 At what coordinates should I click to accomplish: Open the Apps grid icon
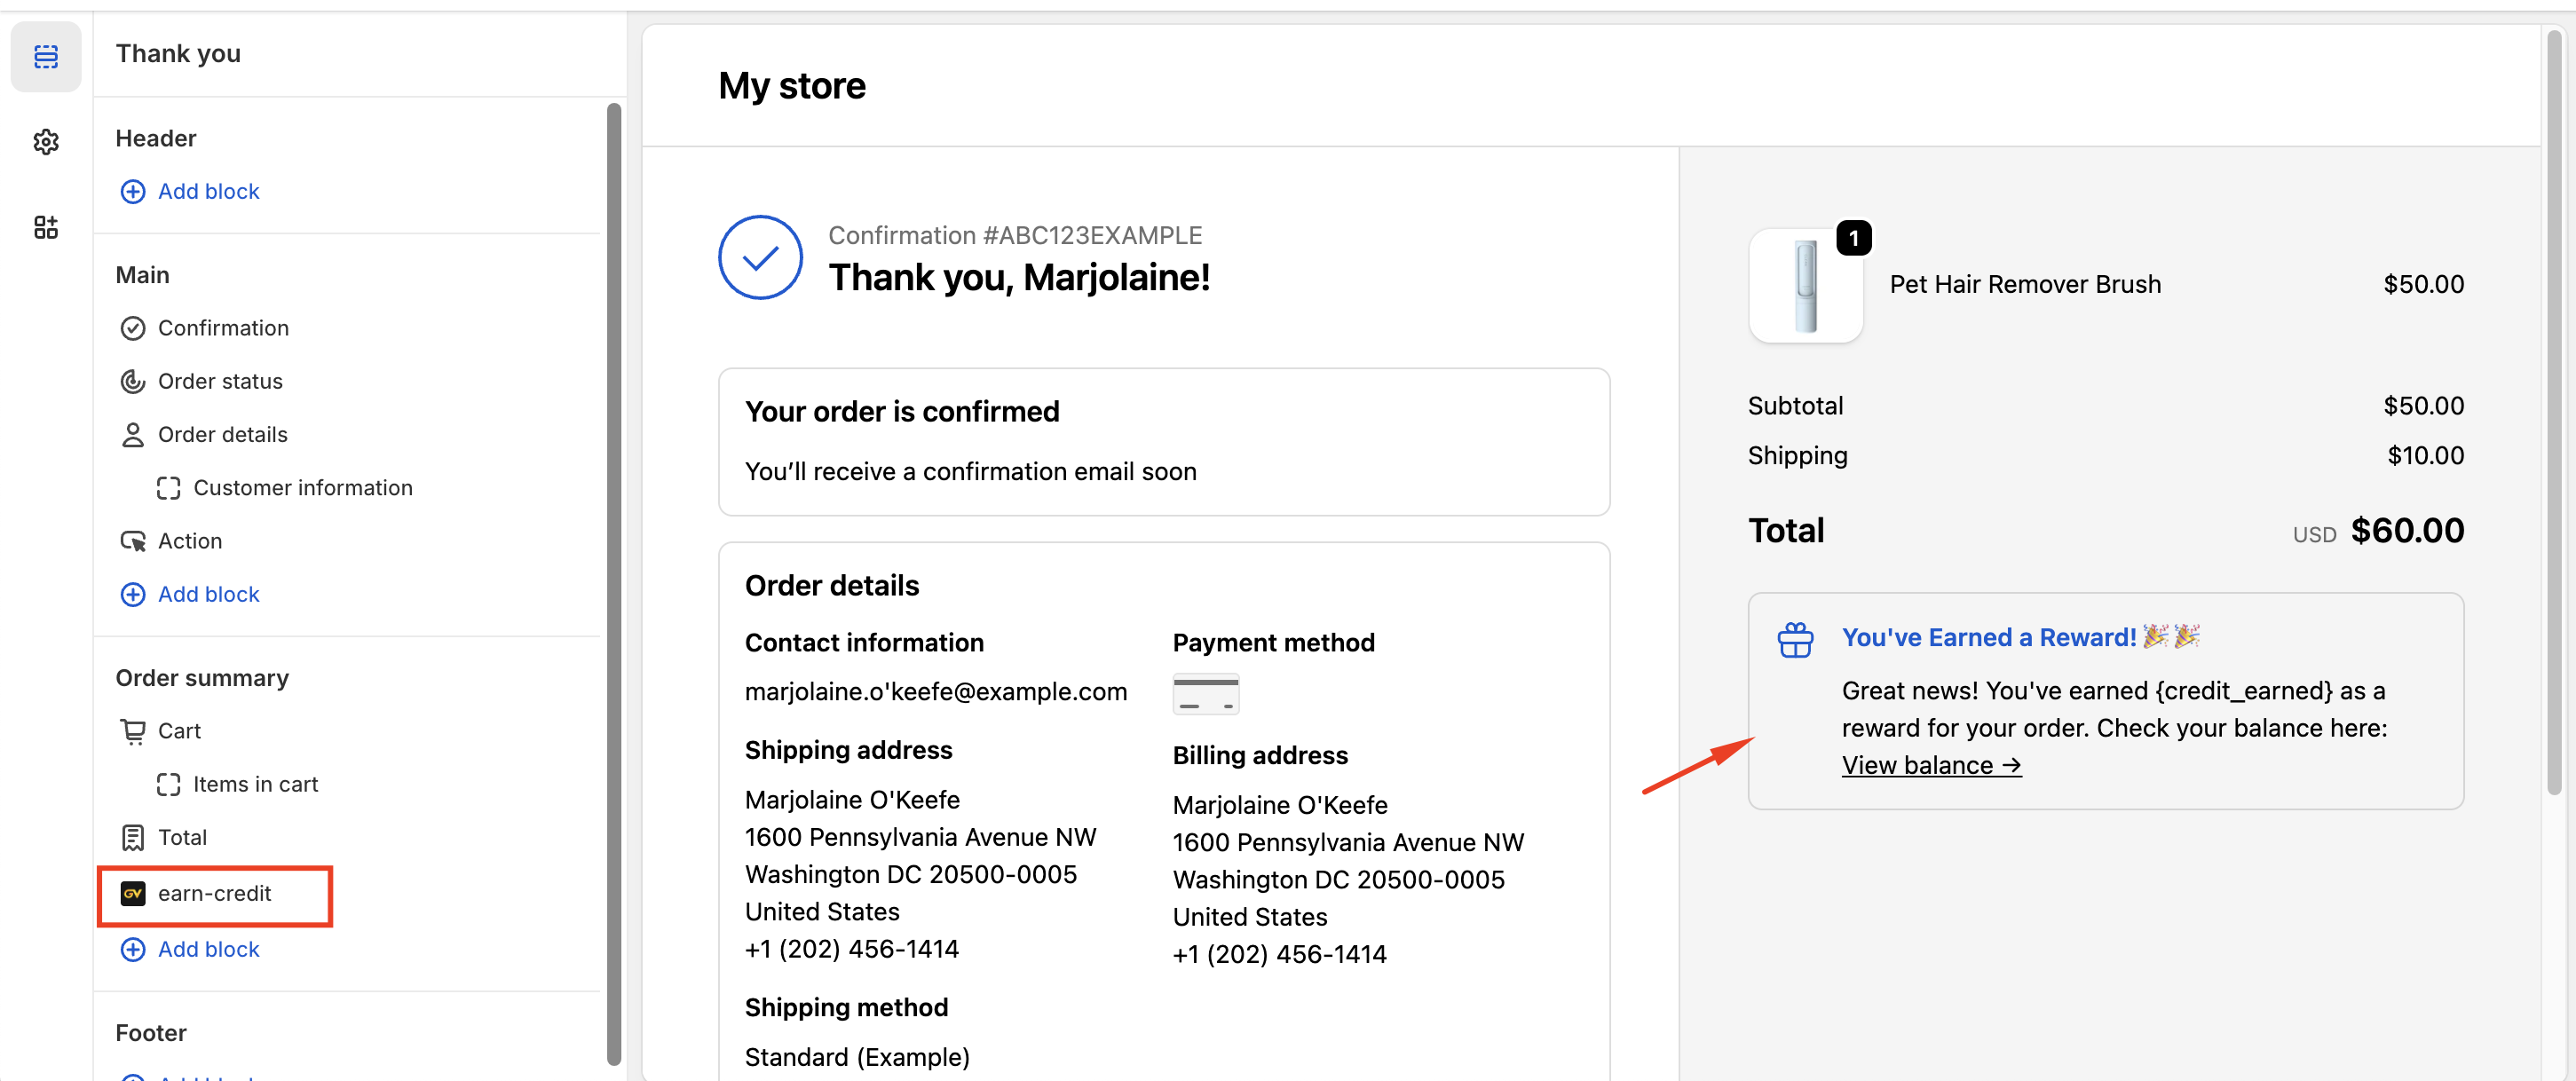click(x=46, y=227)
